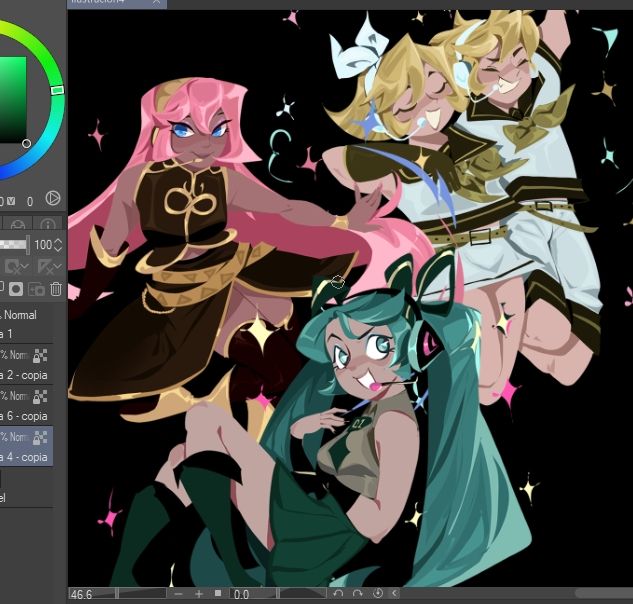Close the illustration canvas tab
The width and height of the screenshot is (633, 604).
tap(157, 2)
